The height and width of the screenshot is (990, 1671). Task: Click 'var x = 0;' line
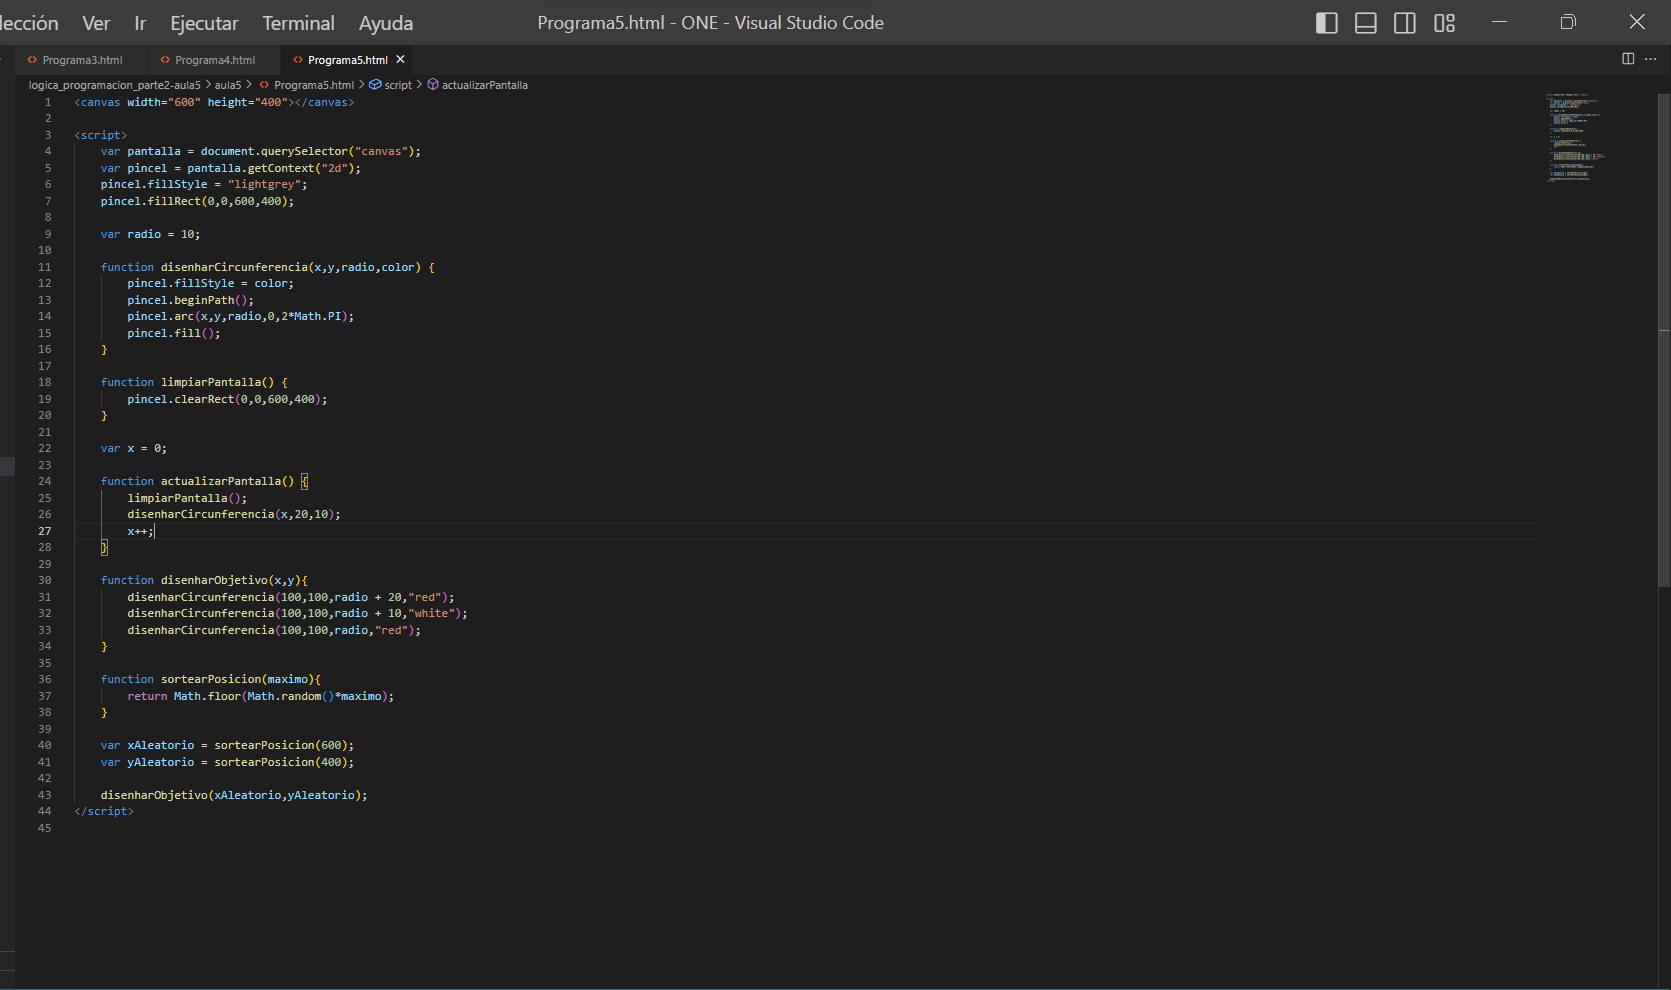[x=133, y=448]
